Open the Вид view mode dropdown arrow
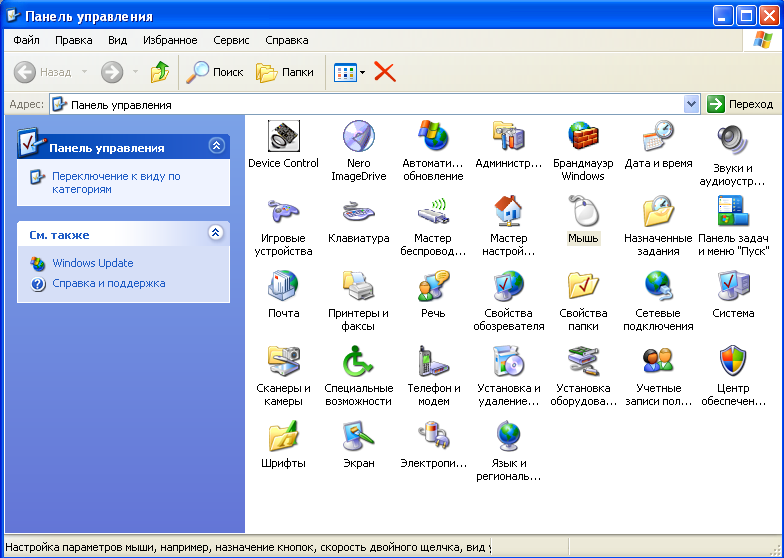784x558 pixels. (362, 72)
